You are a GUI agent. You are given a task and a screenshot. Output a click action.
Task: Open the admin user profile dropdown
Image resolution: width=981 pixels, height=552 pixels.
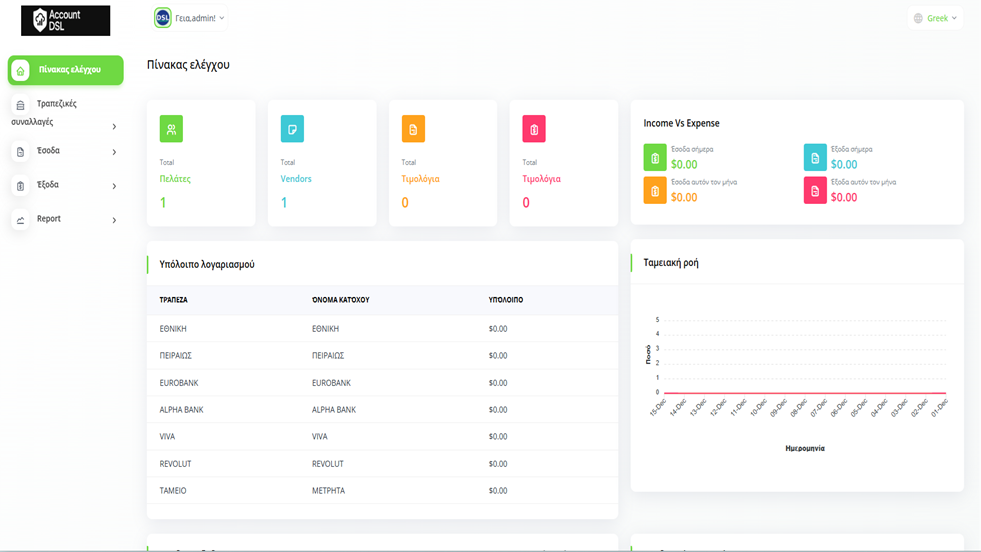tap(190, 18)
